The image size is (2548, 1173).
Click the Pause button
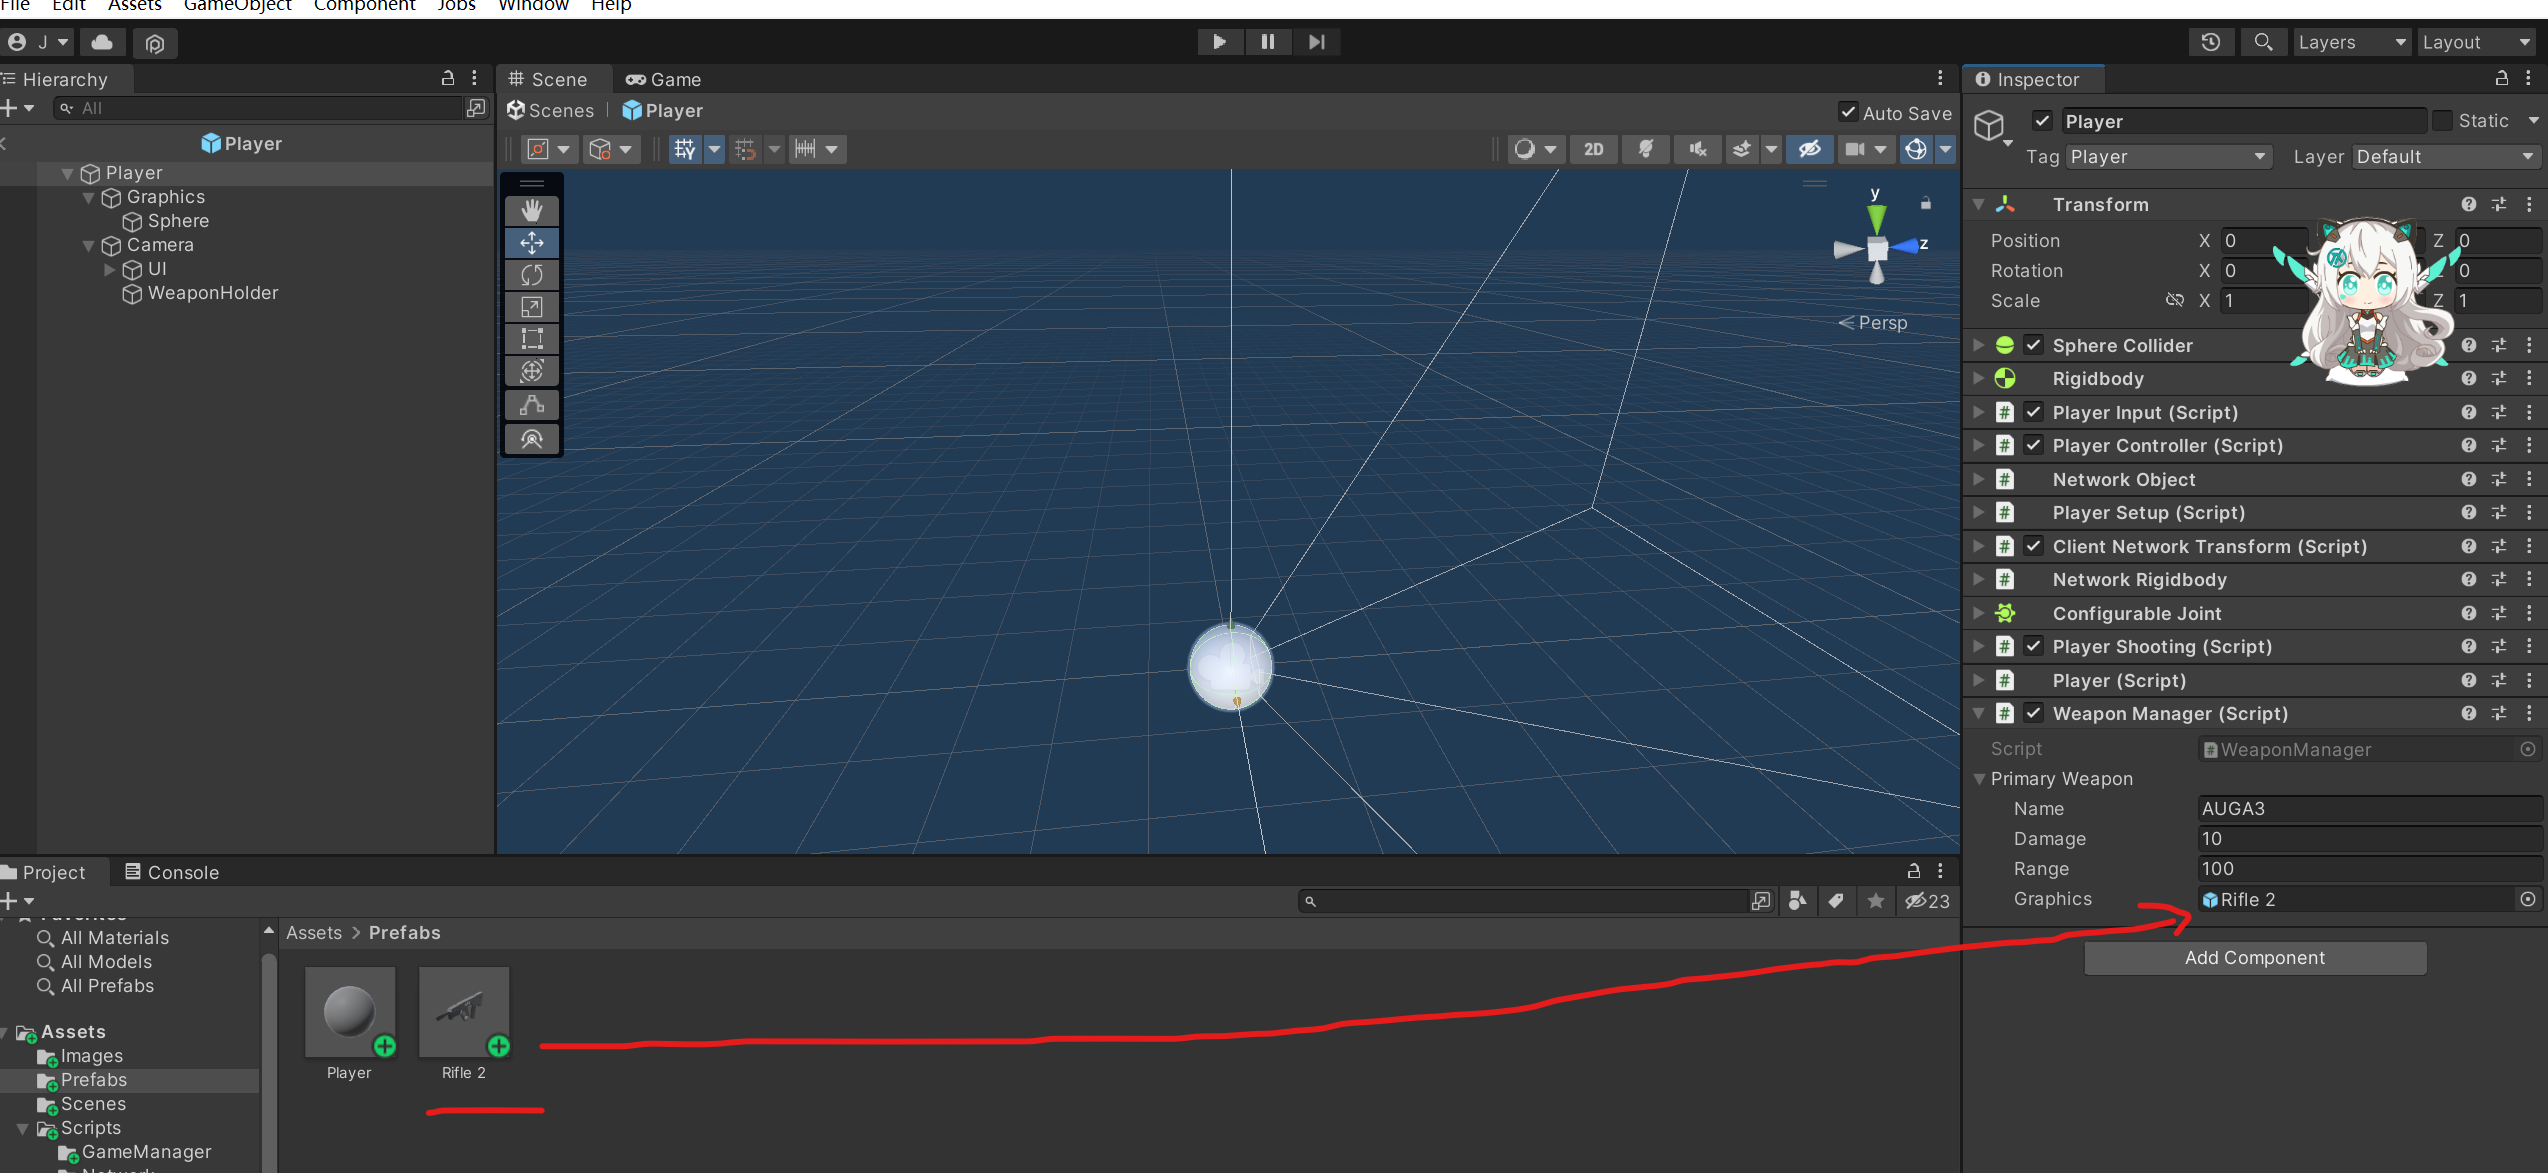pos(1268,42)
